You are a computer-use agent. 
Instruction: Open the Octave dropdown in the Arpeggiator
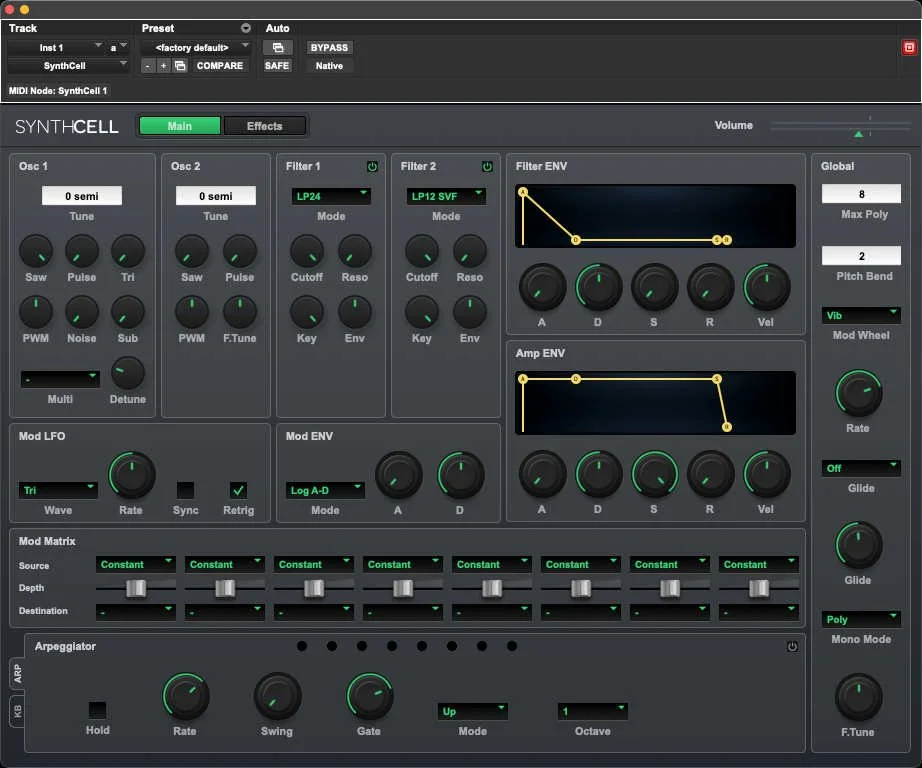[592, 711]
